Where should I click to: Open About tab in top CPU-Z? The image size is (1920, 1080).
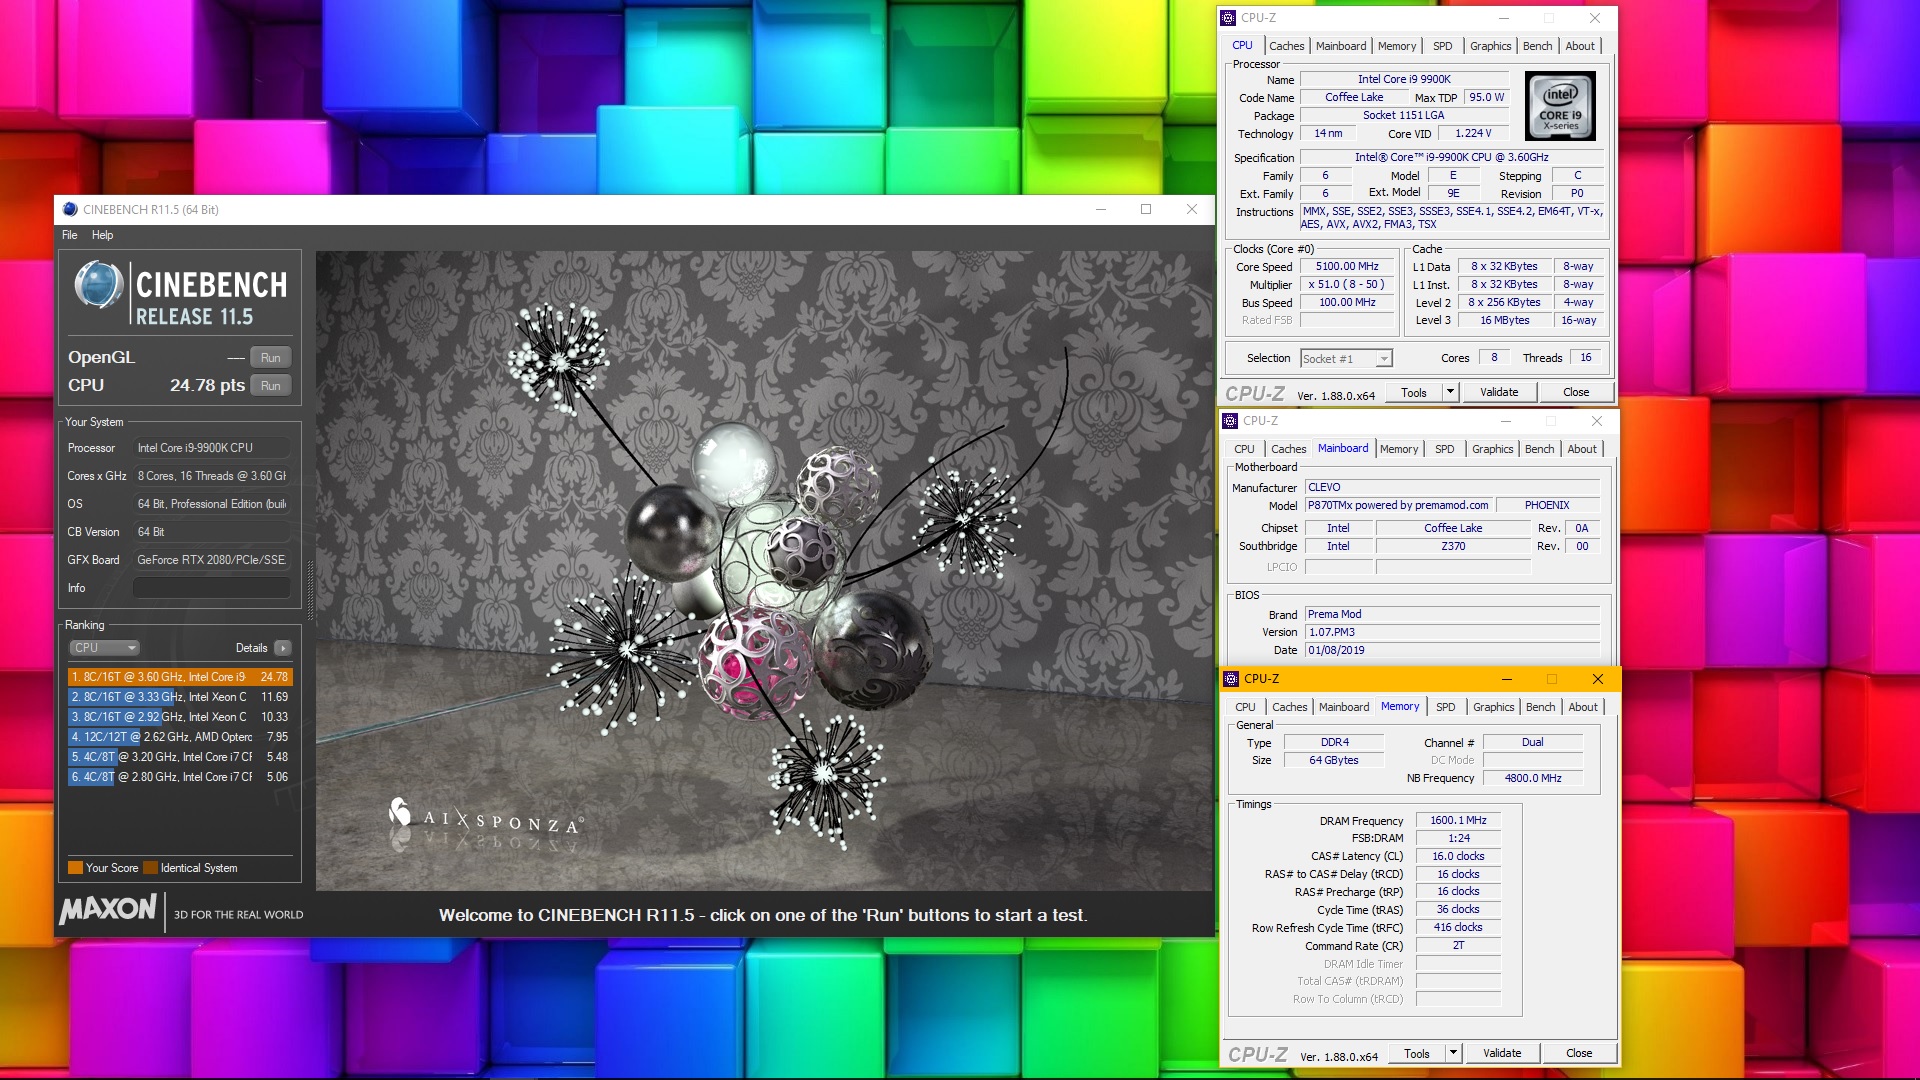tap(1580, 46)
